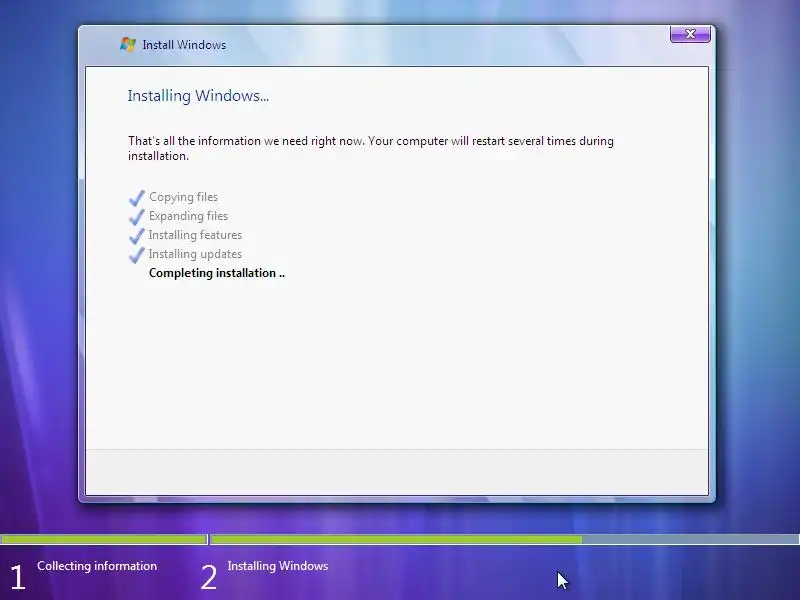Screen dimensions: 800x600
Task: Click the bold 'Completing installation ..' text
Action: coord(217,273)
